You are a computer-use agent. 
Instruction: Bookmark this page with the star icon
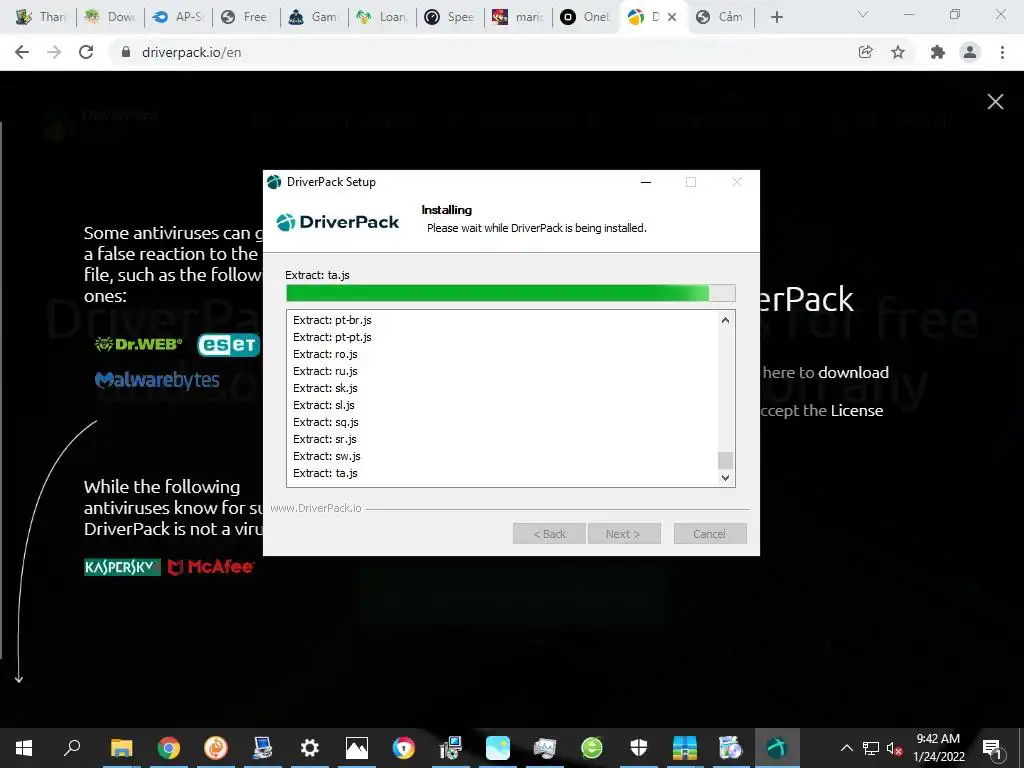point(898,52)
